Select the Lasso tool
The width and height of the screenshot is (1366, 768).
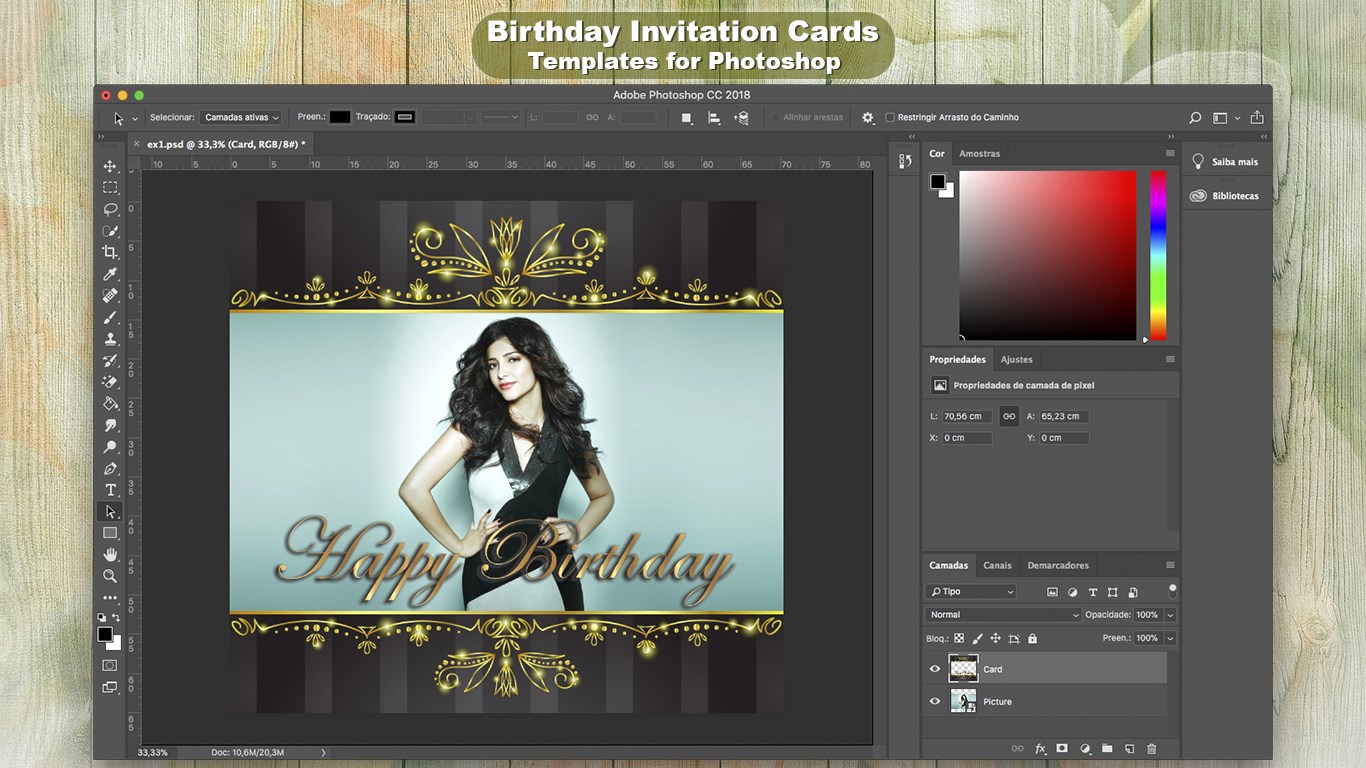[110, 209]
